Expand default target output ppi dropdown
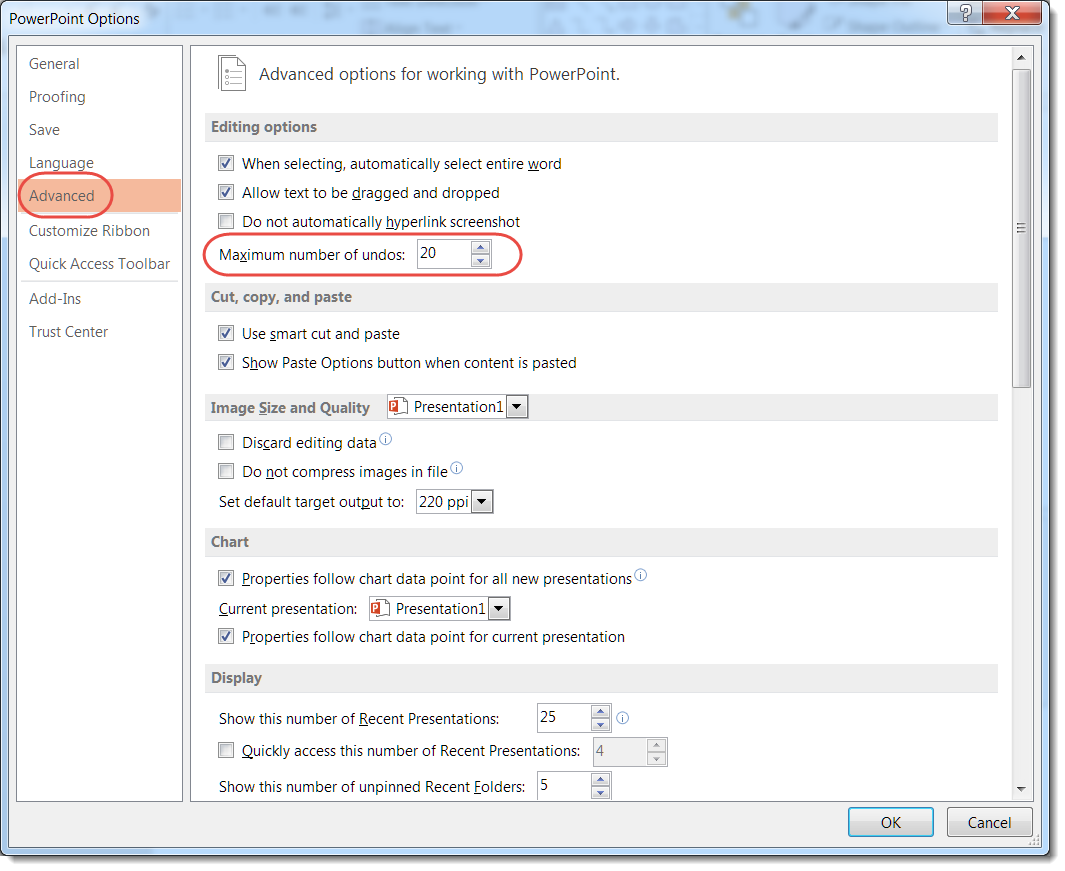This screenshot has width=1065, height=871. [483, 502]
